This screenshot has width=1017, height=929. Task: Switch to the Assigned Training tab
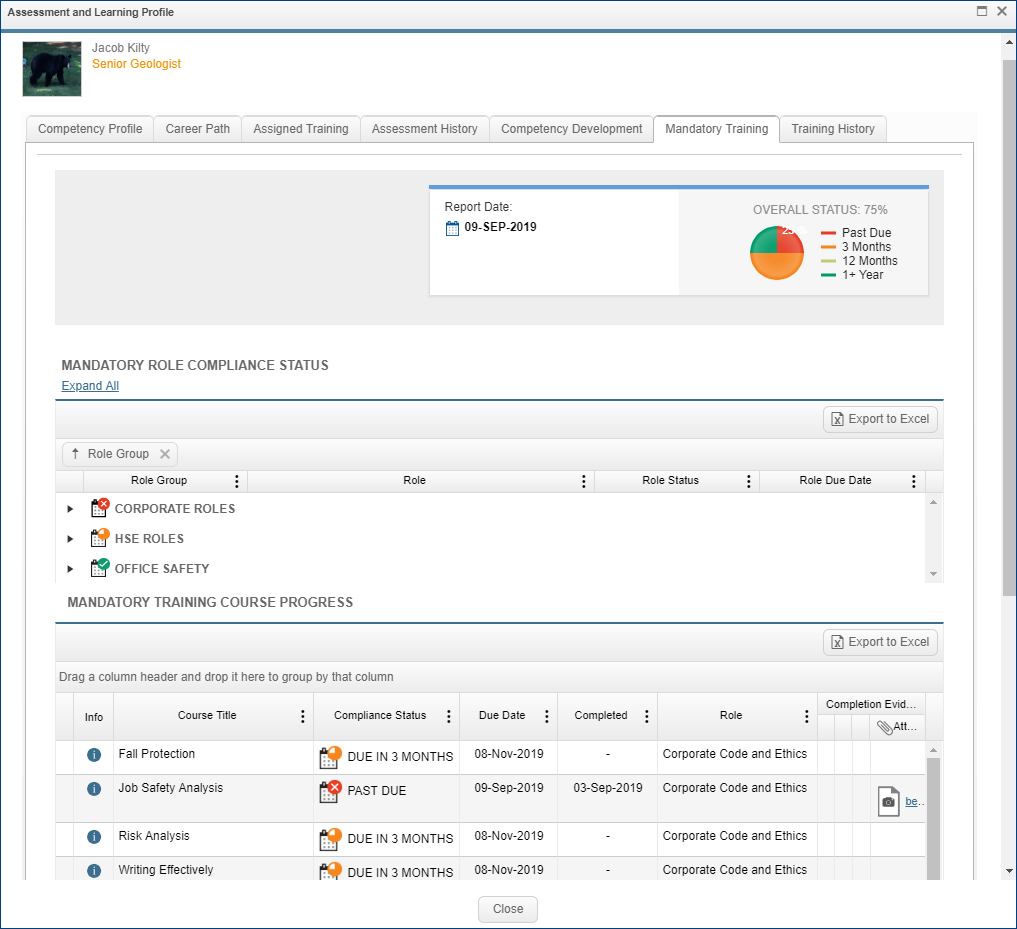click(300, 129)
